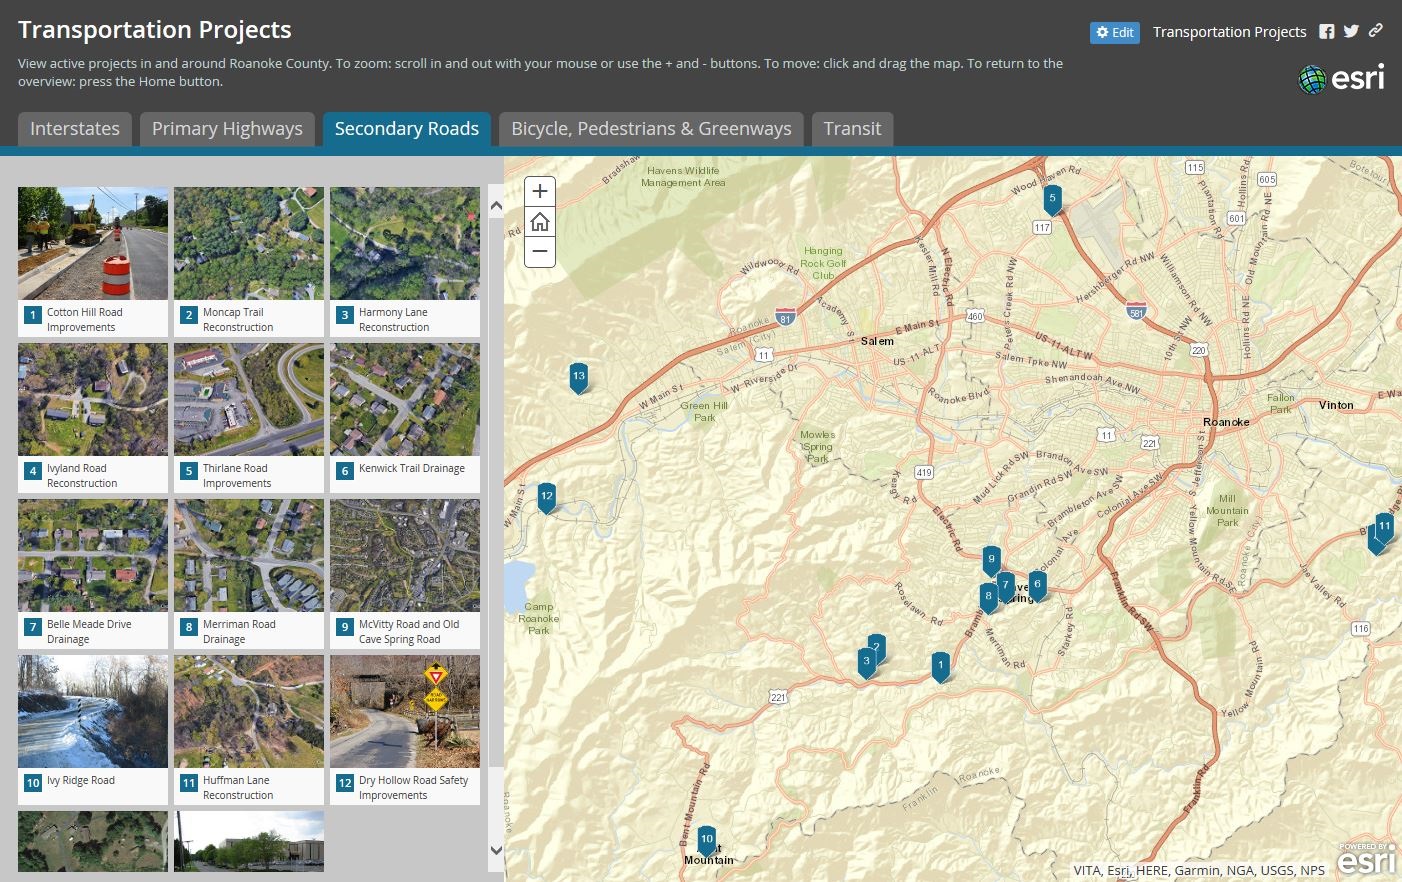Switch to the Primary Highways tab
Image resolution: width=1402 pixels, height=882 pixels.
pos(227,128)
